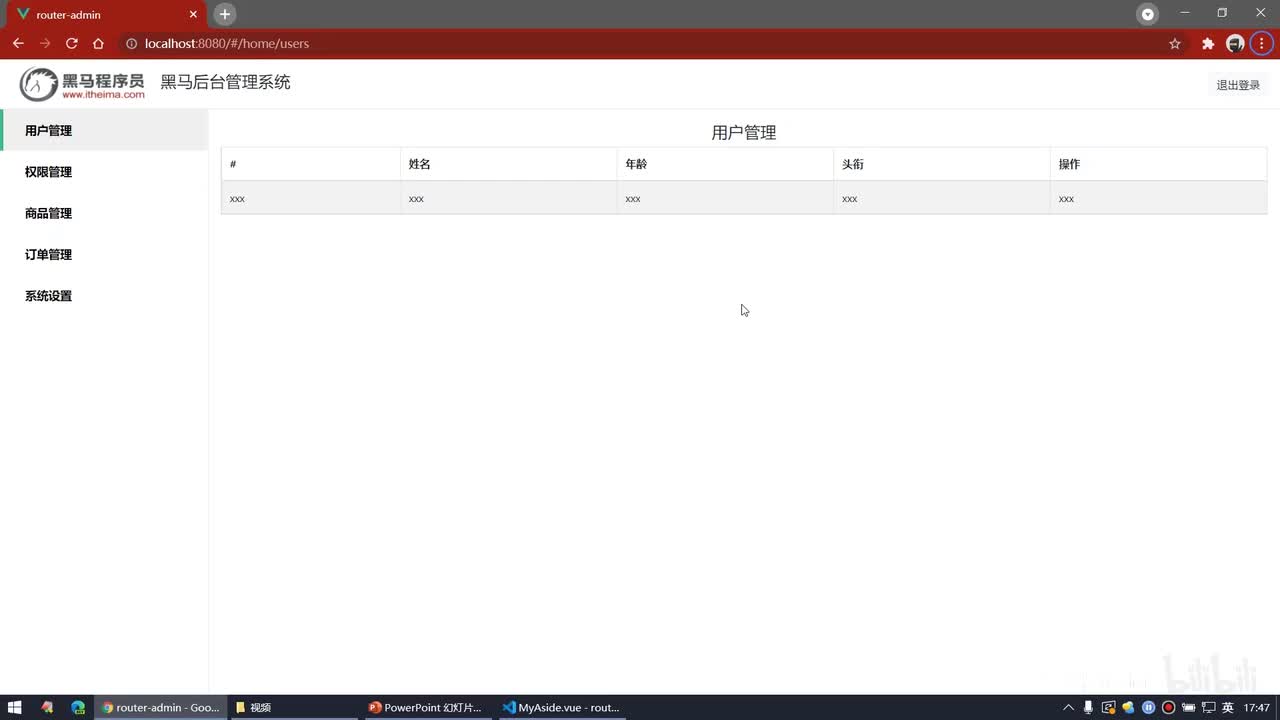The height and width of the screenshot is (720, 1280).
Task: Close the router-admin tab
Action: (194, 14)
